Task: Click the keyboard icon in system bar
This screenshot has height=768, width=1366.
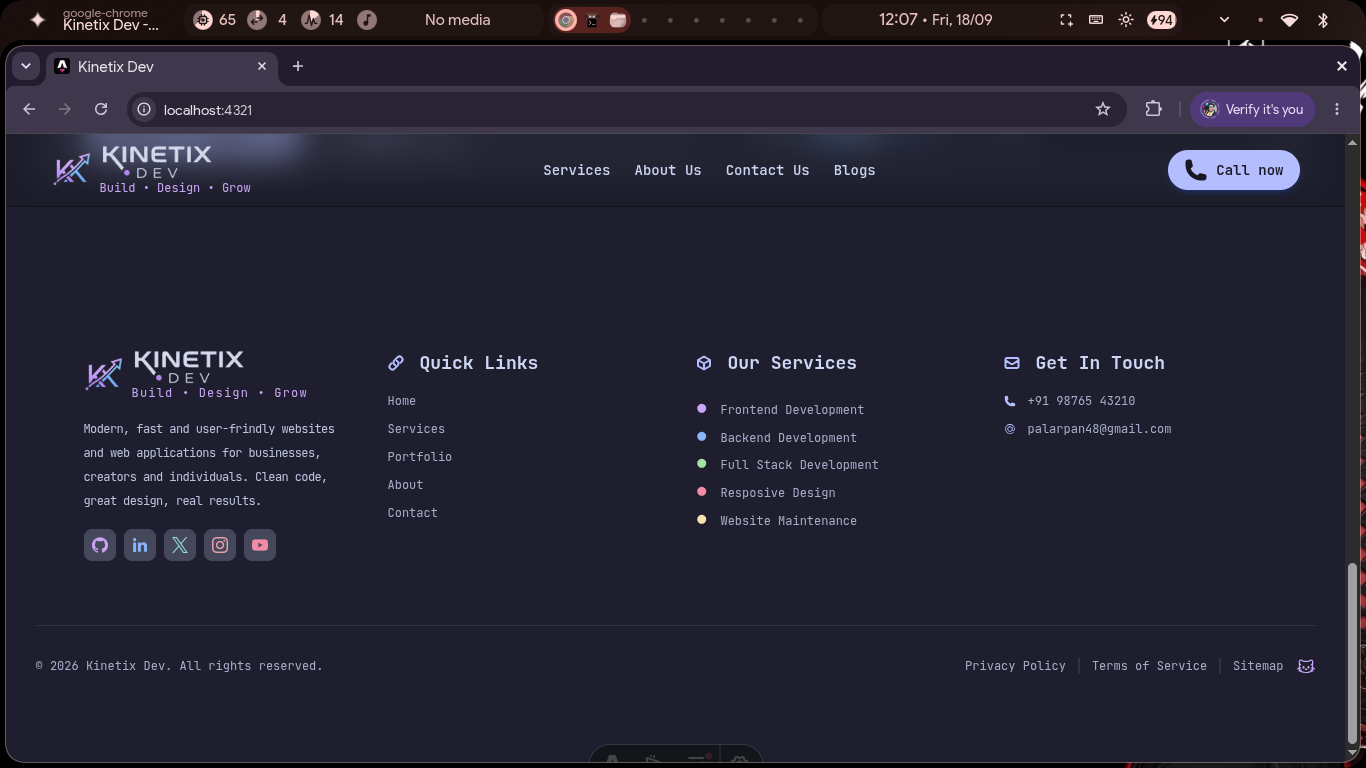Action: point(1096,20)
